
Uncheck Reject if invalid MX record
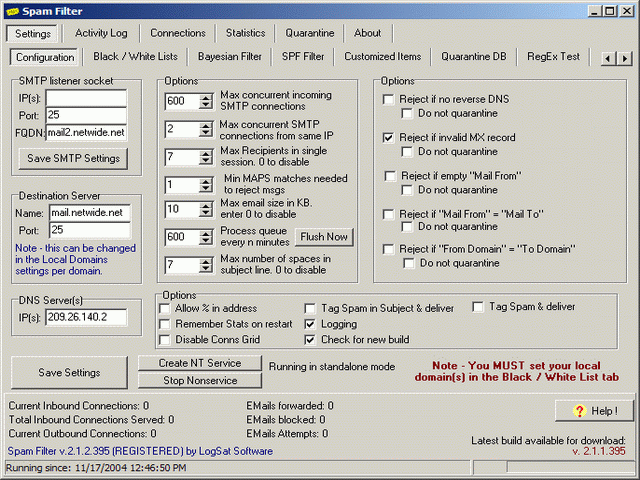389,138
